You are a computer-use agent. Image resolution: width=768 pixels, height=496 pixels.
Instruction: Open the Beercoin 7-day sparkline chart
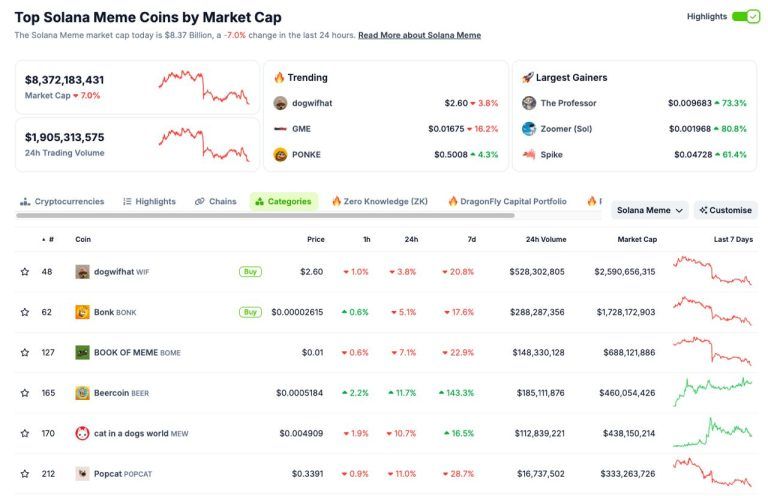(712, 391)
